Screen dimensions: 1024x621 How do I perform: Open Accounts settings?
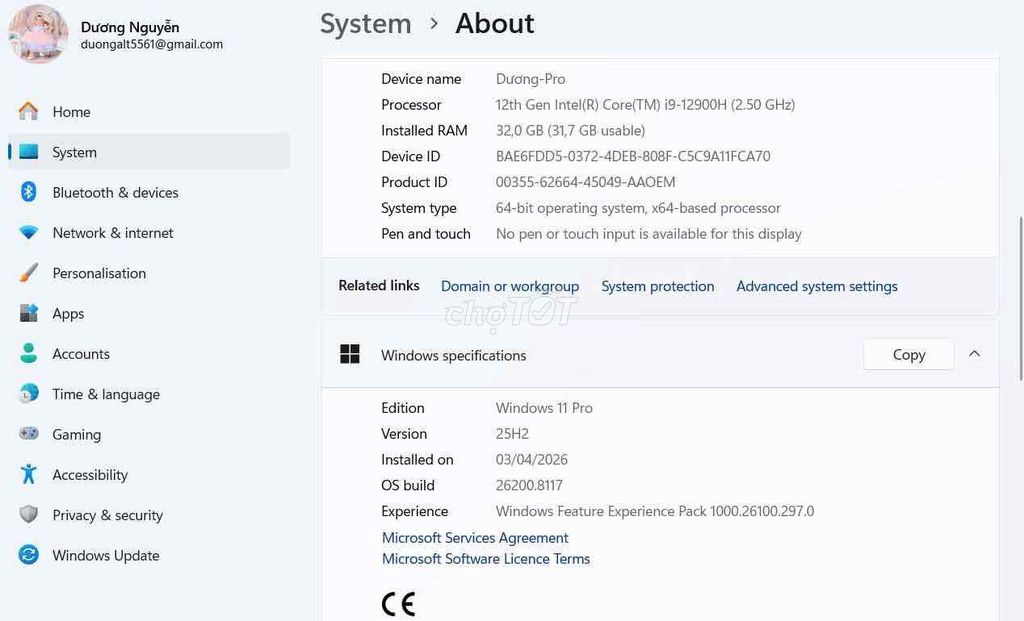81,353
